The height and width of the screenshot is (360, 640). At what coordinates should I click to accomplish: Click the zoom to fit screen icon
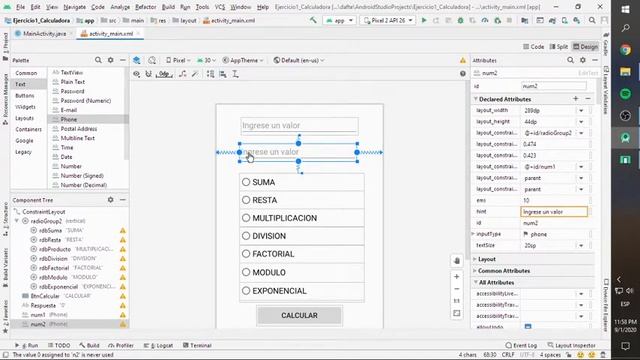pos(457,313)
